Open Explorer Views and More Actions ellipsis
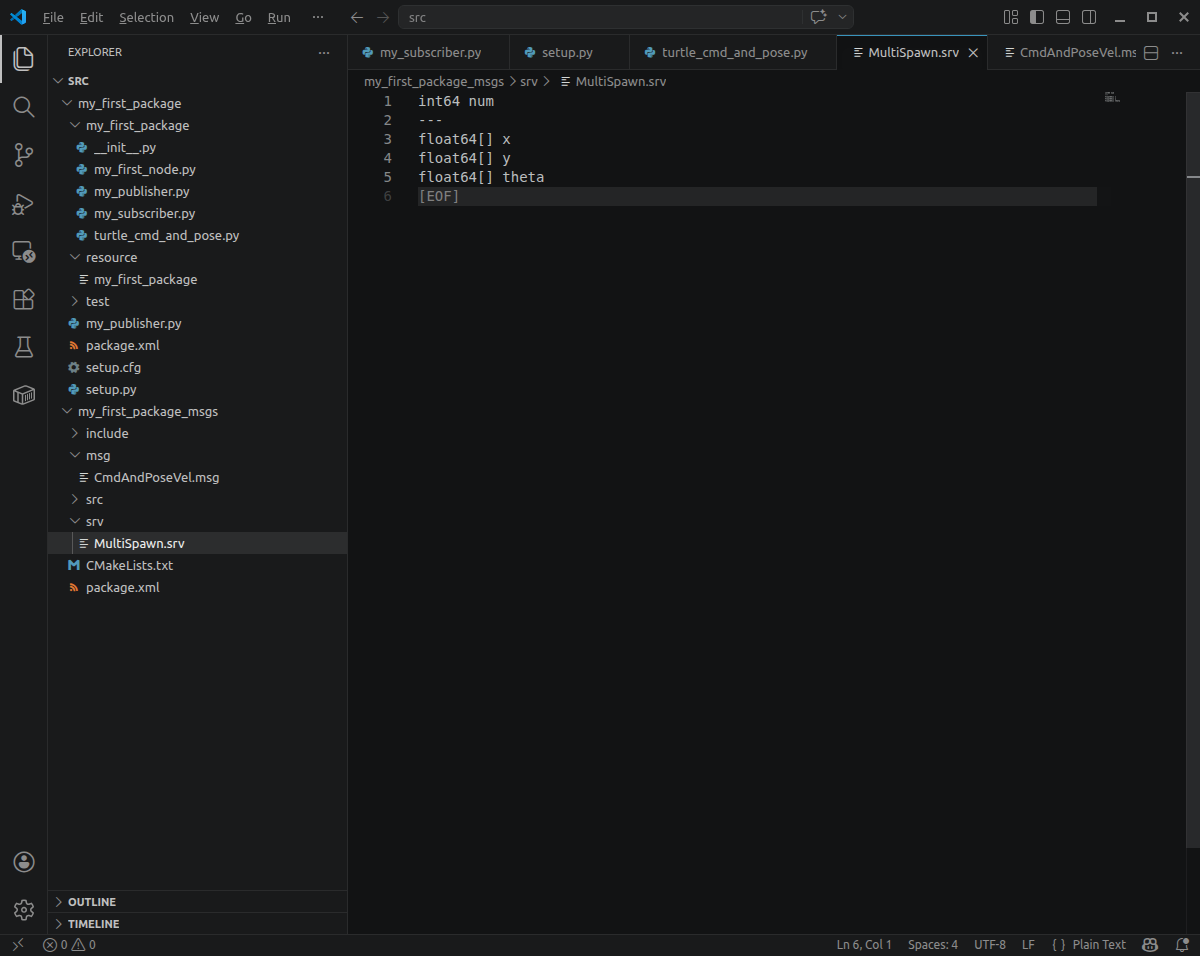Screen dimensions: 1200x956 point(323,52)
